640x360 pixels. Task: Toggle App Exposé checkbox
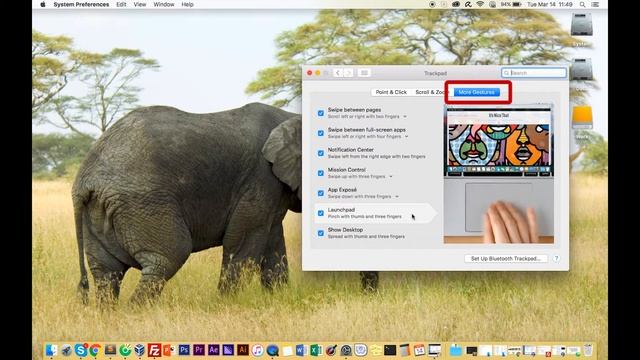320,193
